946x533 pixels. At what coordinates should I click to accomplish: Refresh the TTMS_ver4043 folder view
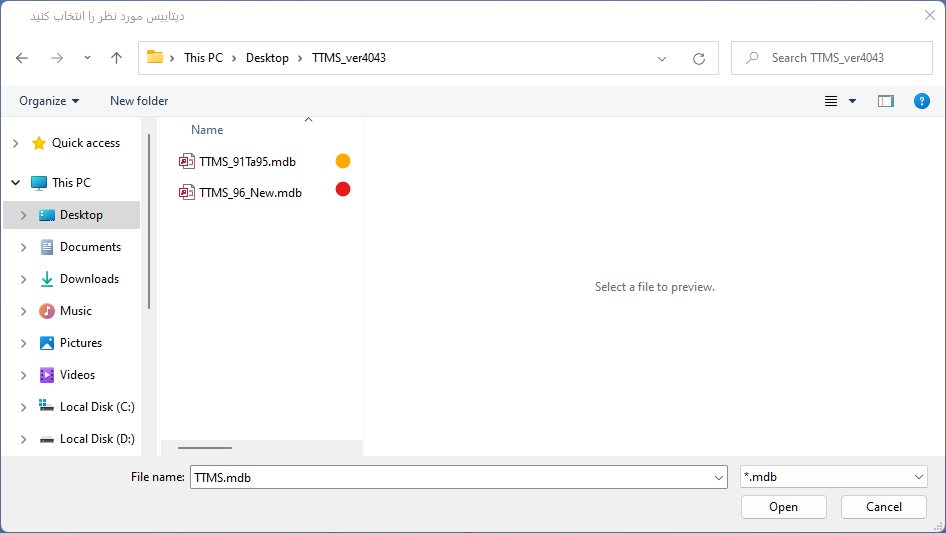point(699,58)
